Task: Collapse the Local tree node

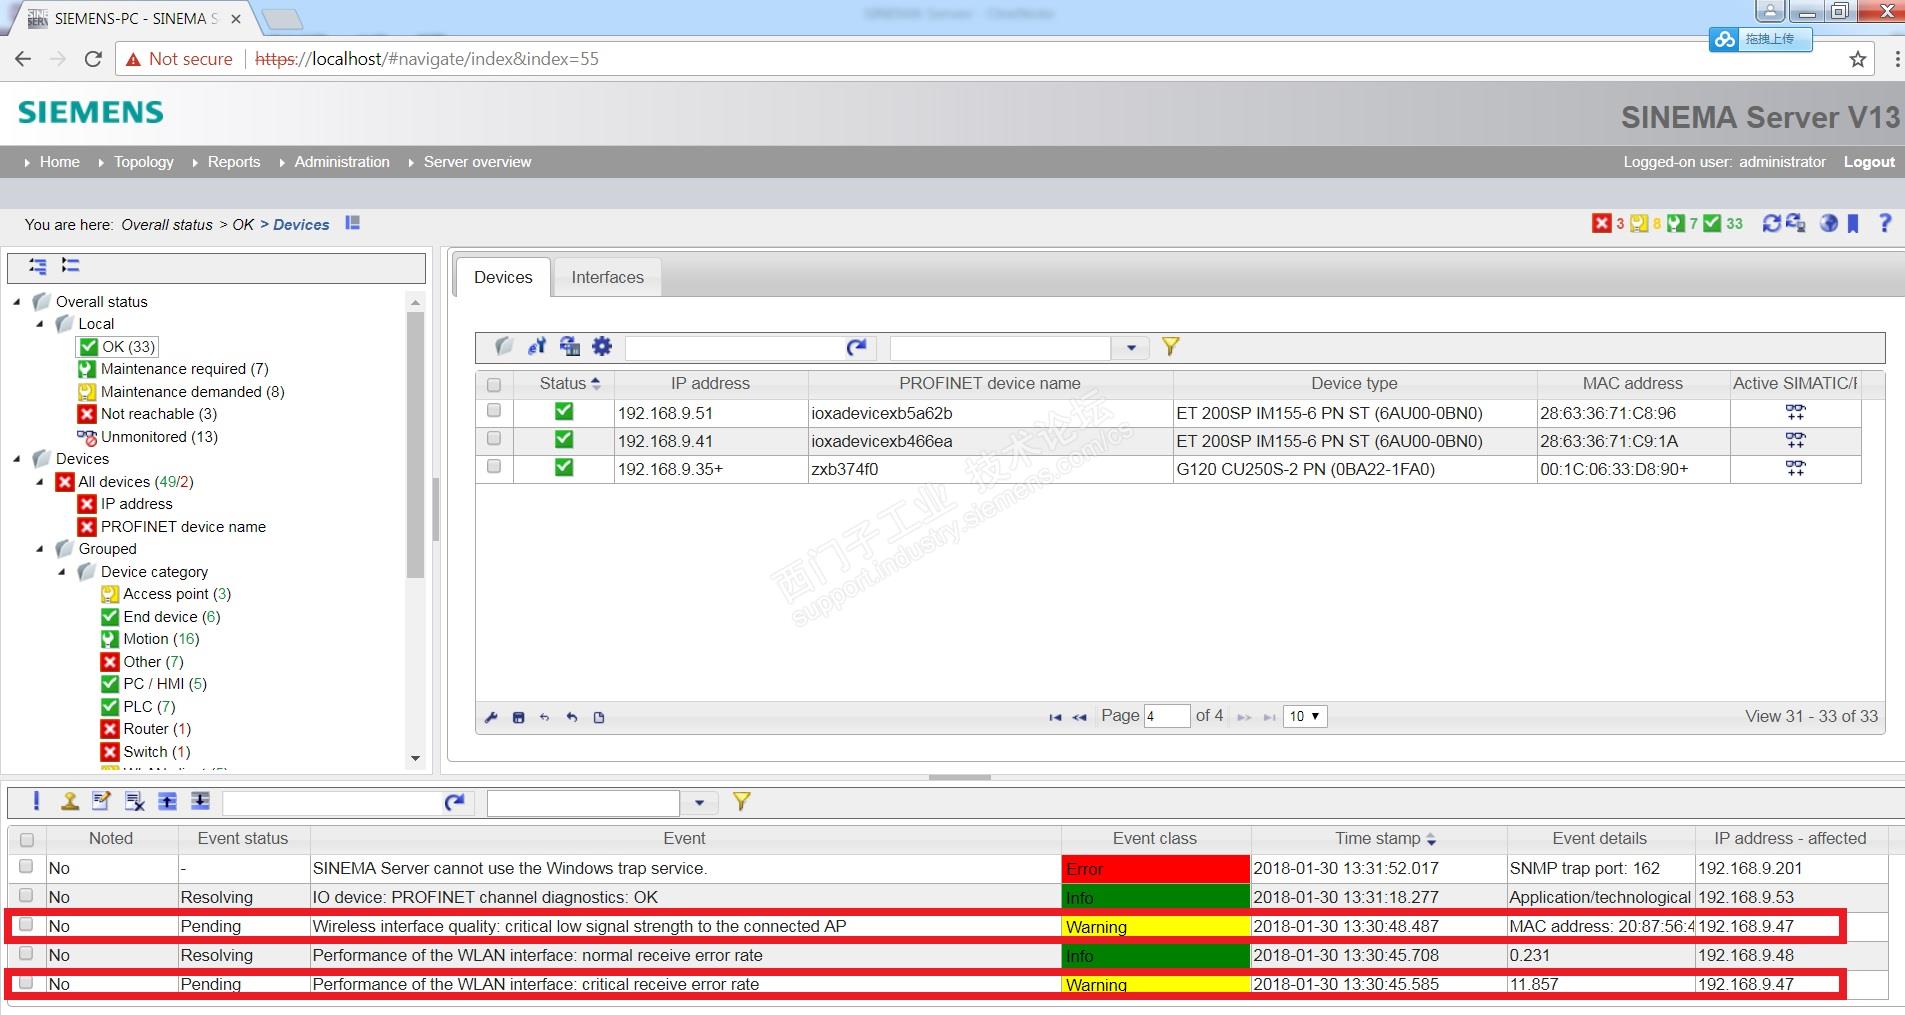Action: (40, 324)
